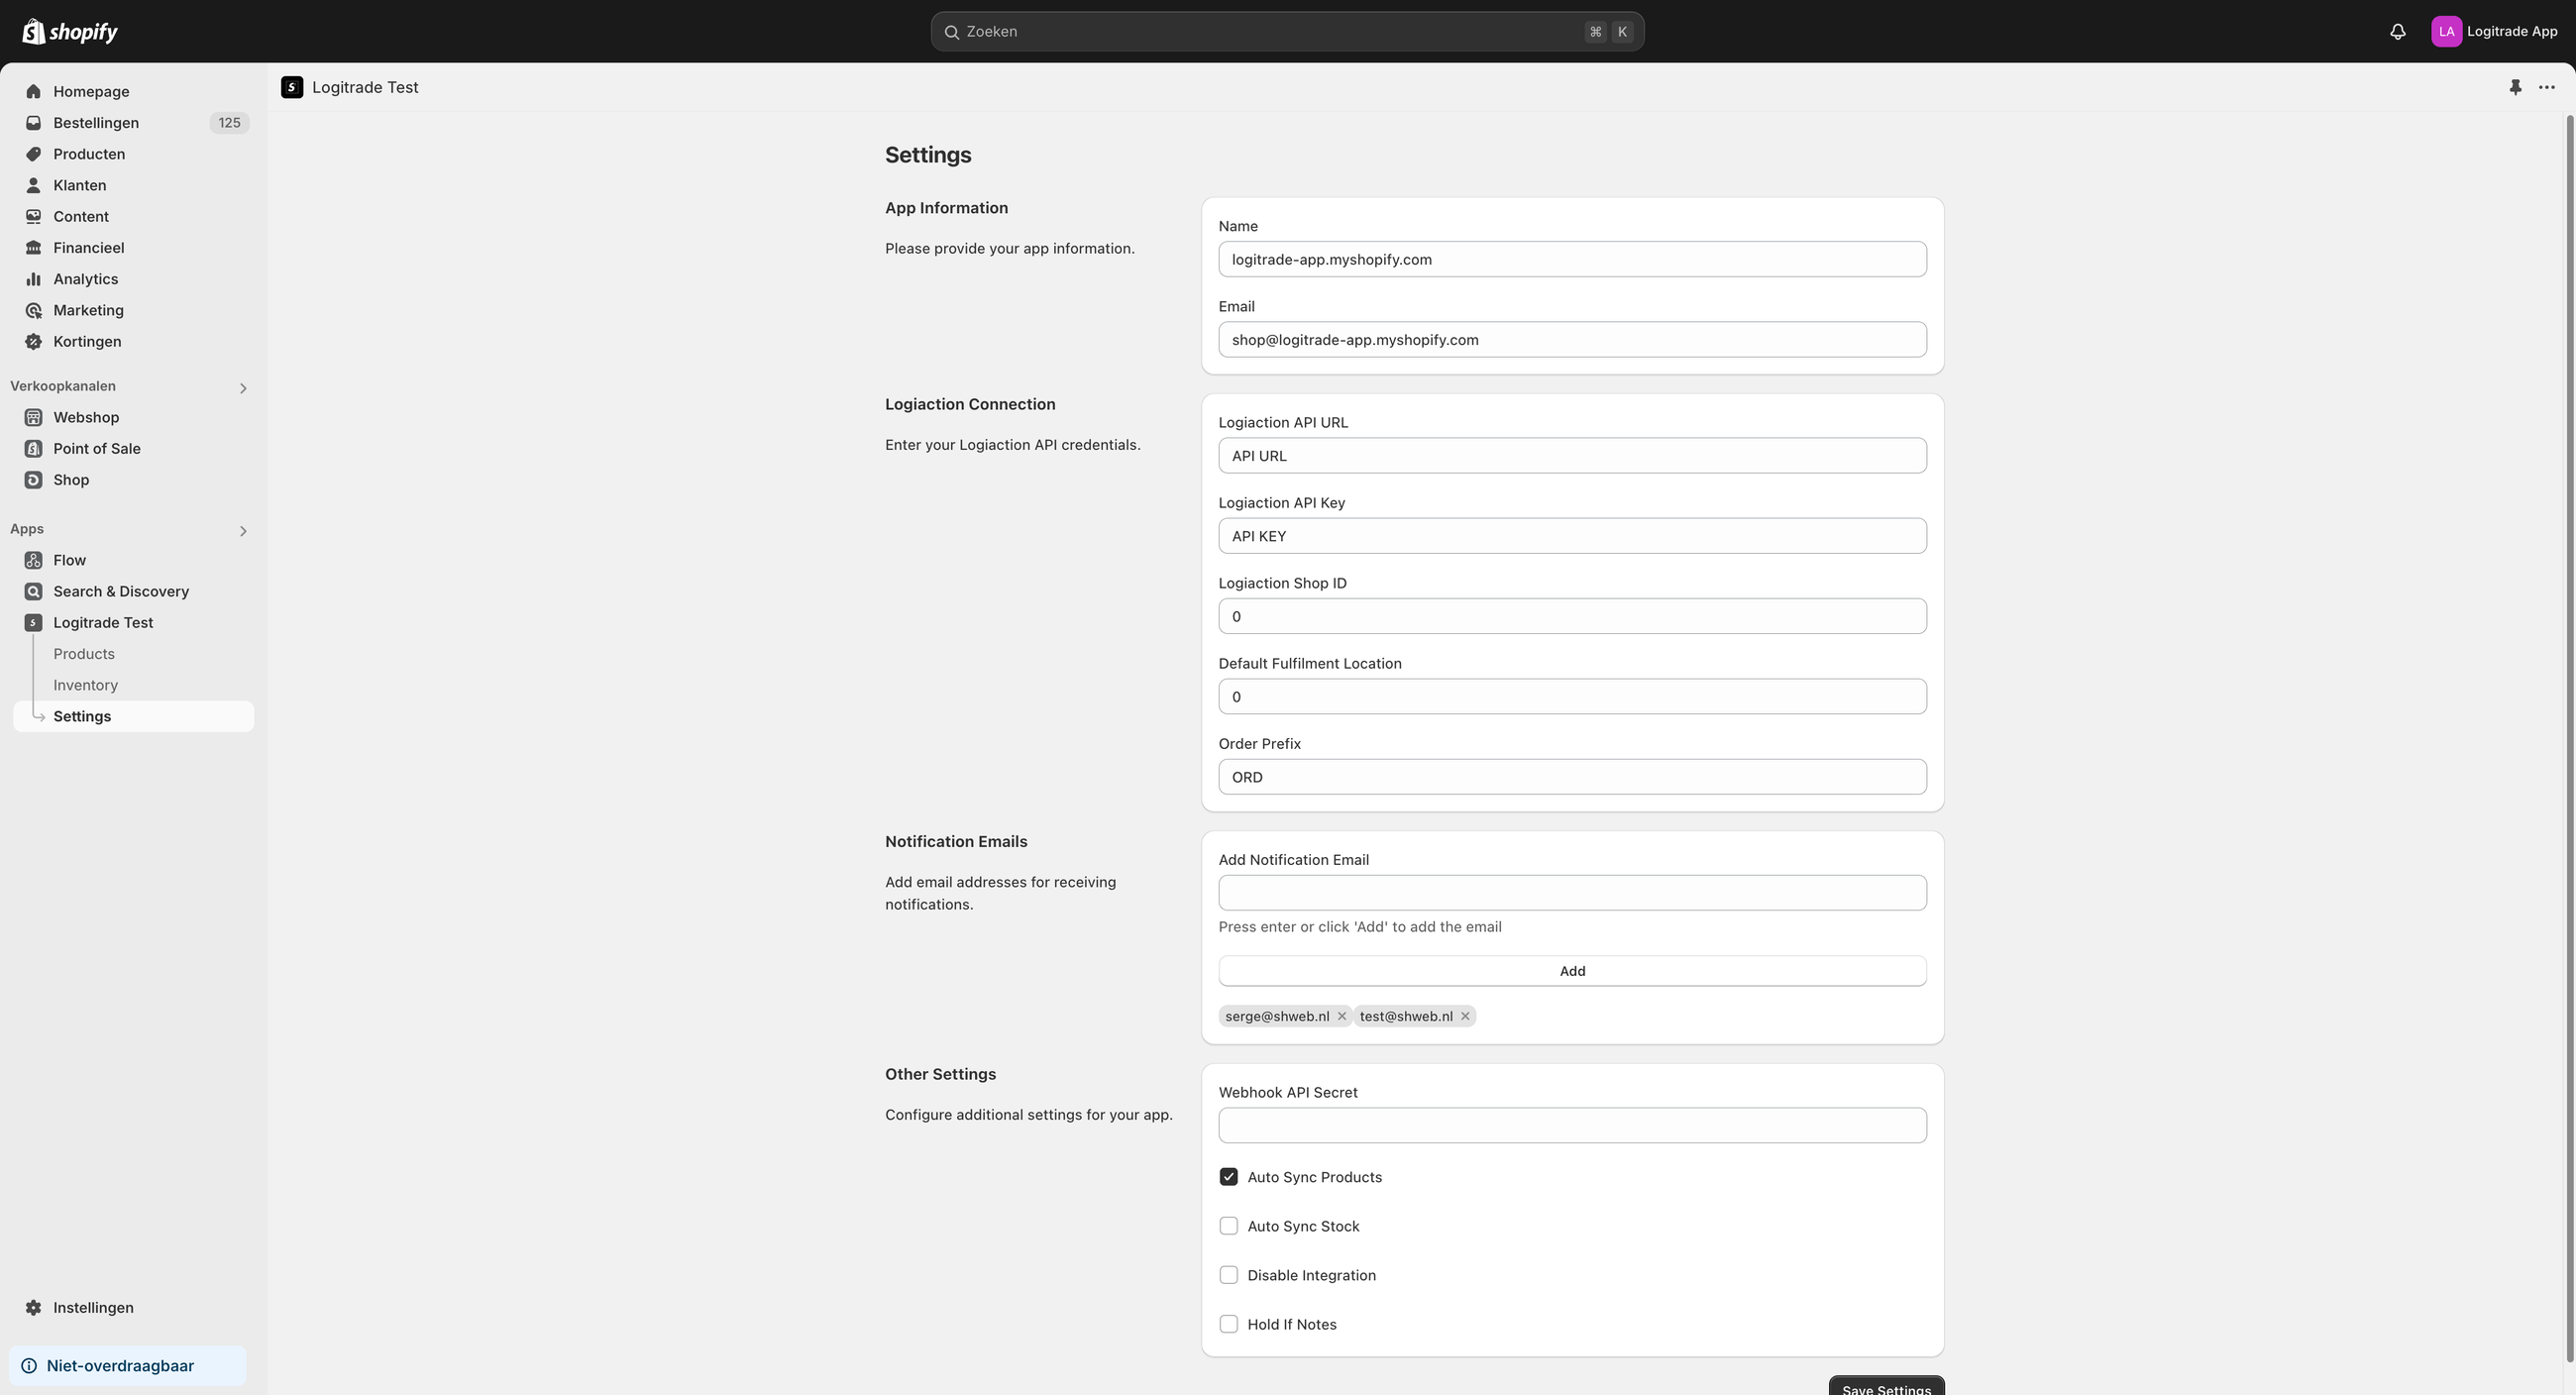Tick the Hold If Notes checkbox

point(1228,1324)
